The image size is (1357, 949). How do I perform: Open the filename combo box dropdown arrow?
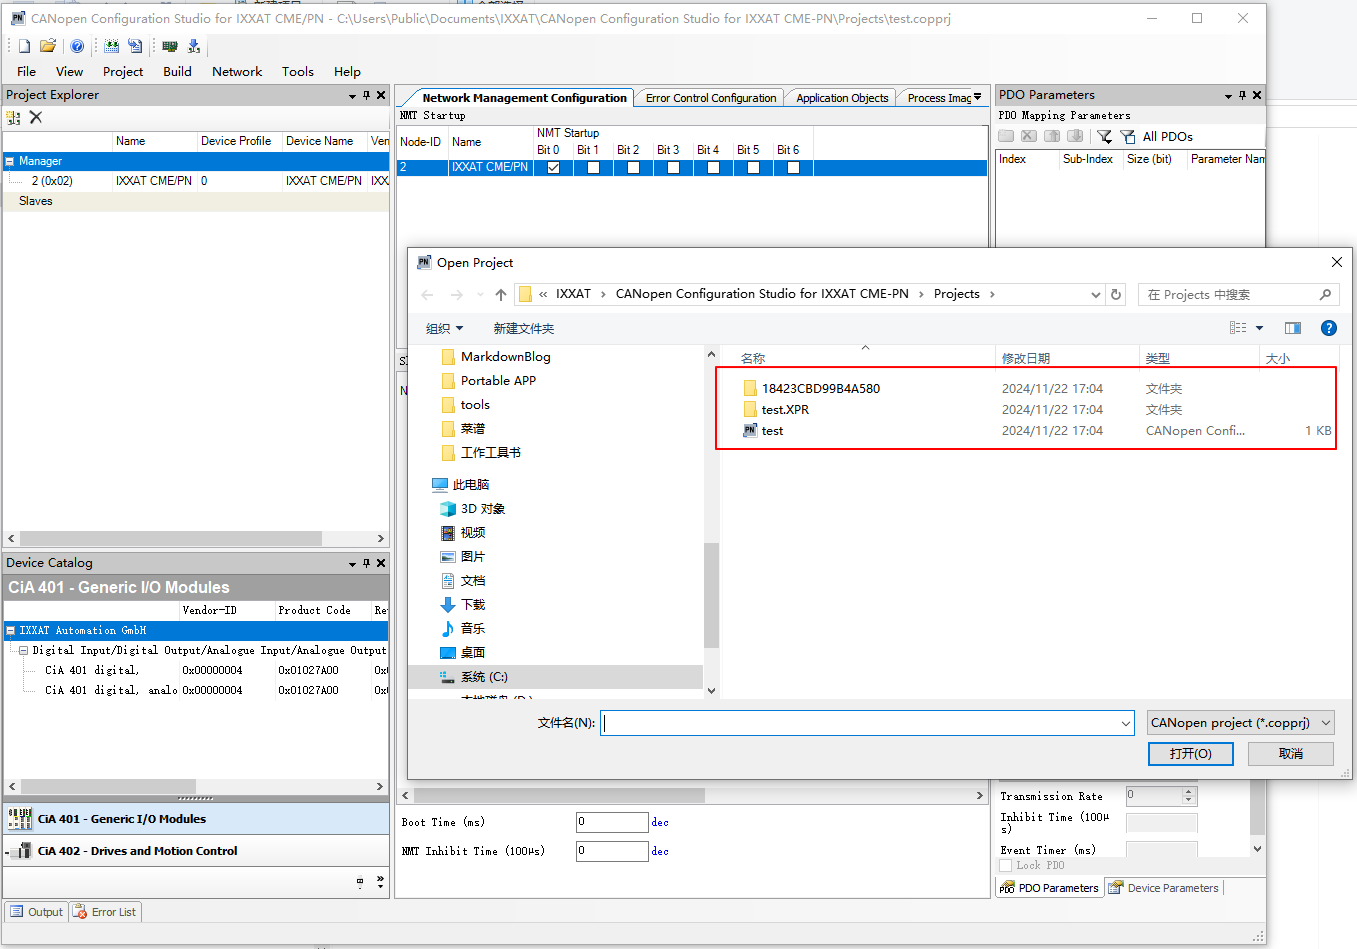(x=1126, y=723)
